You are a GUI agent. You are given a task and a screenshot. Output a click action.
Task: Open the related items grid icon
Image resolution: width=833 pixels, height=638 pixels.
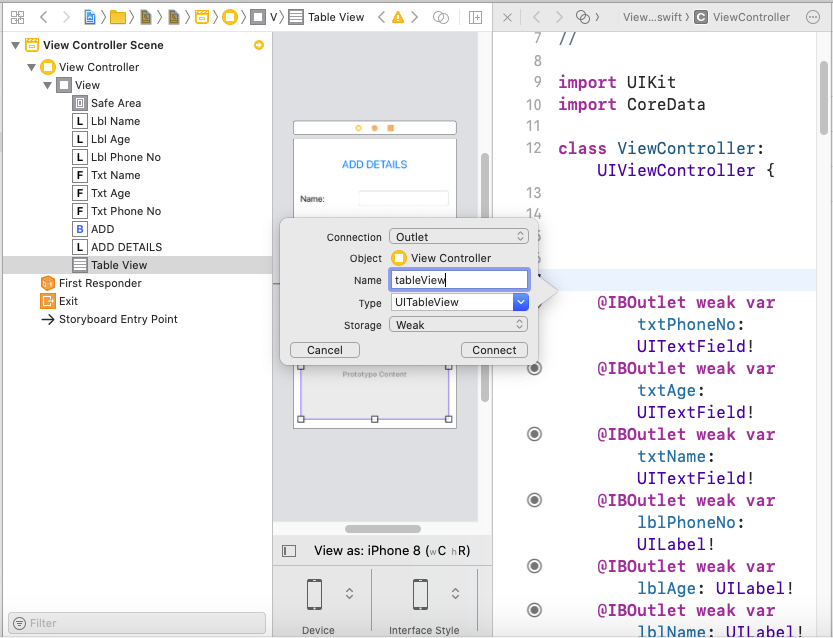17,17
